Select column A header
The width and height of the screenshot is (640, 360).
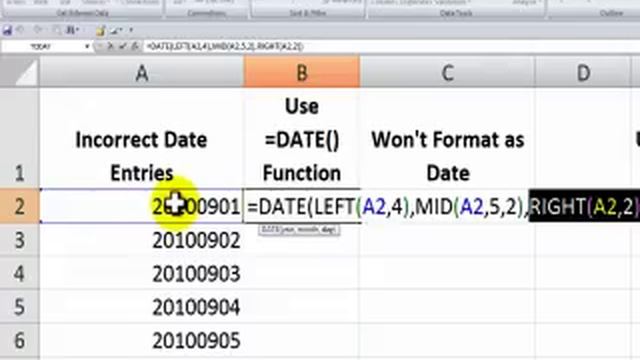tap(142, 73)
